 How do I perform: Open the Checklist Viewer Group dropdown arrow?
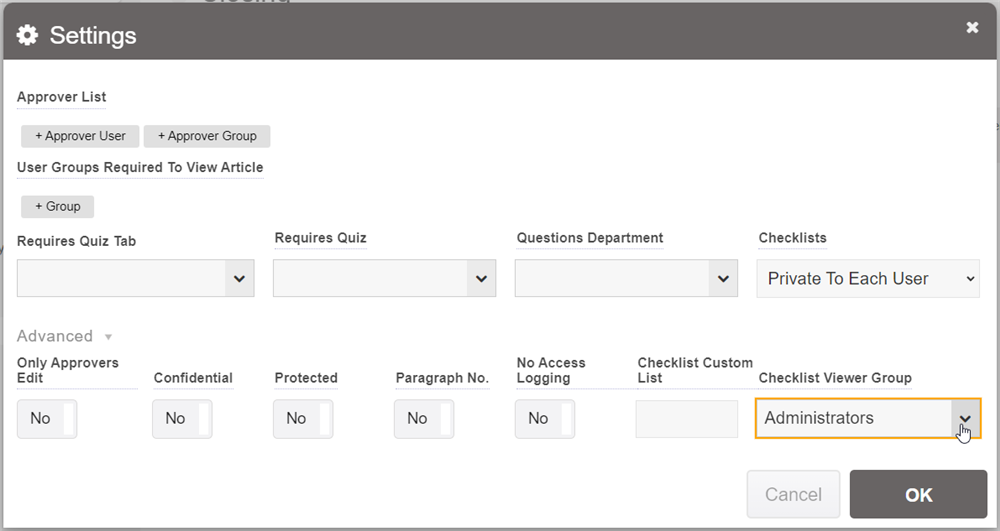965,419
